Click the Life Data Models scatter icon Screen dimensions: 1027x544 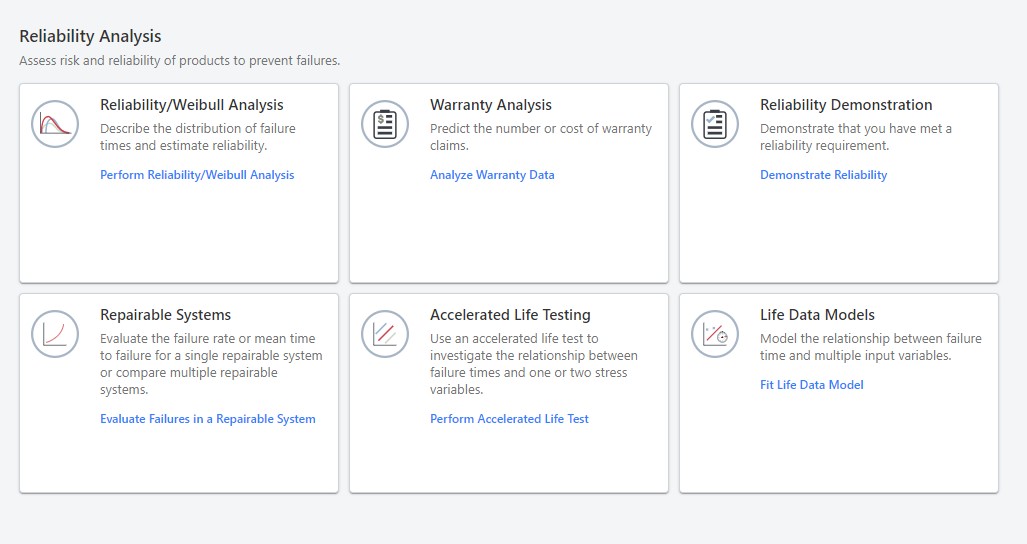(715, 334)
